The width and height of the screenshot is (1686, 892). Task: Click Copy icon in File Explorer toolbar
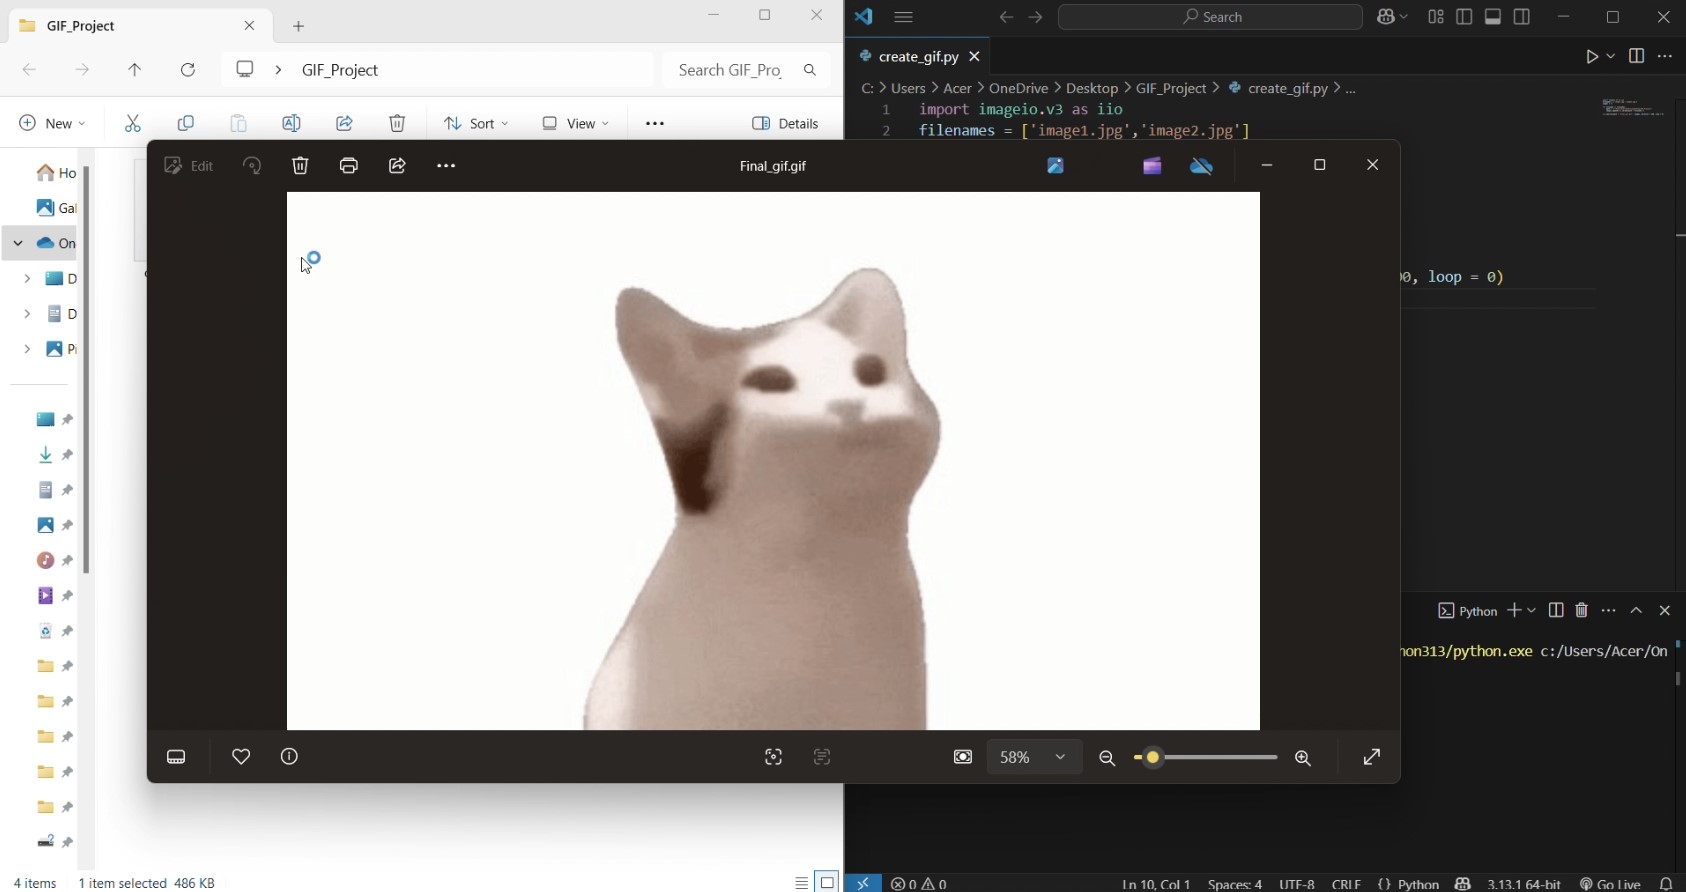tap(186, 123)
